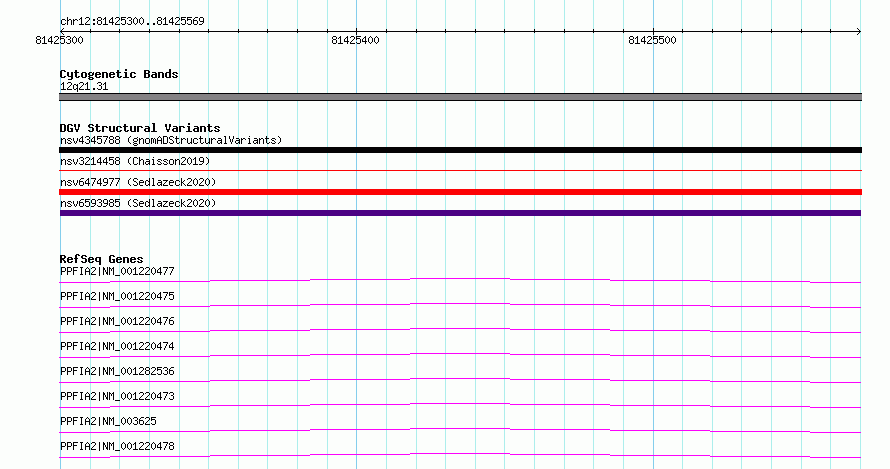The height and width of the screenshot is (469, 890).
Task: Click the magenta intron line of NM_001282536
Action: (460, 379)
